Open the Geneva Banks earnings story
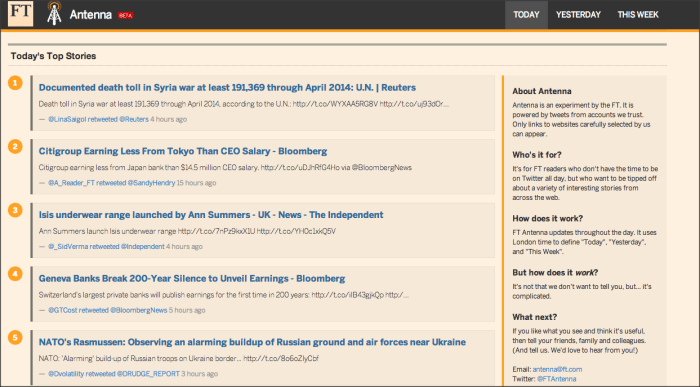The width and height of the screenshot is (700, 387). coord(192,279)
